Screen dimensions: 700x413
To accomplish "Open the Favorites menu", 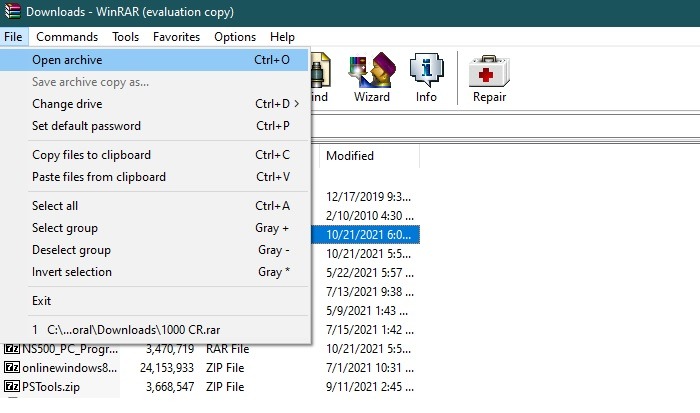I will click(x=176, y=37).
